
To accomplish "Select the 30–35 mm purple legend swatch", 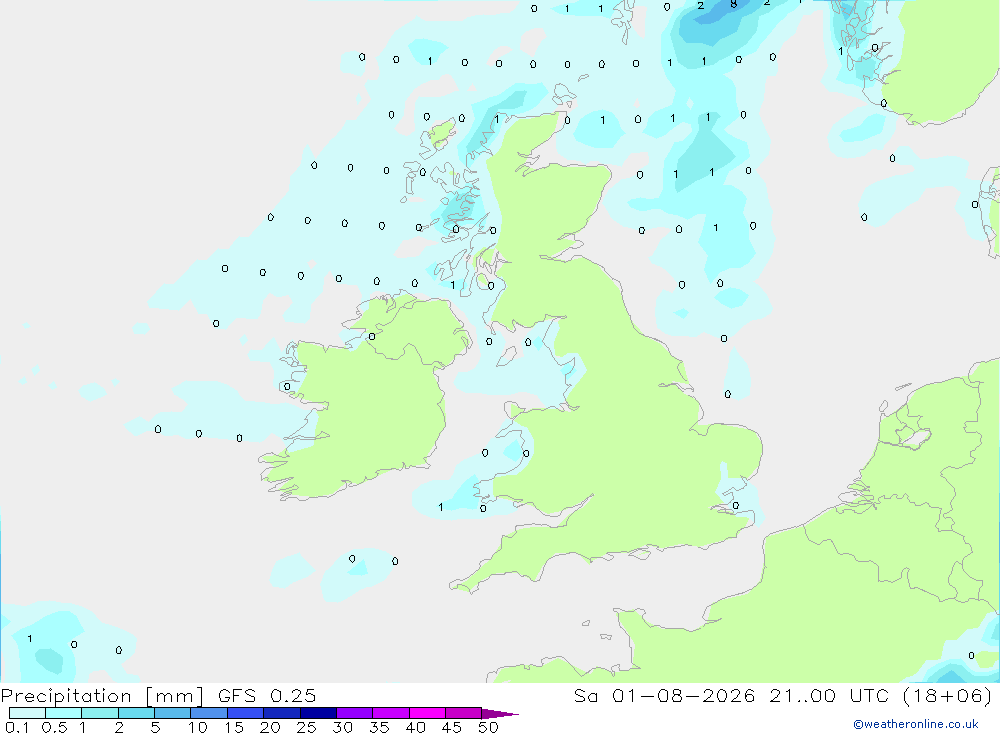I will 355,713.
